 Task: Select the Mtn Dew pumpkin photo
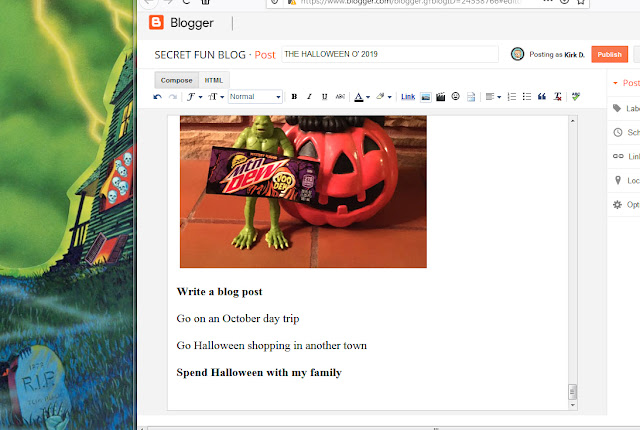(303, 192)
